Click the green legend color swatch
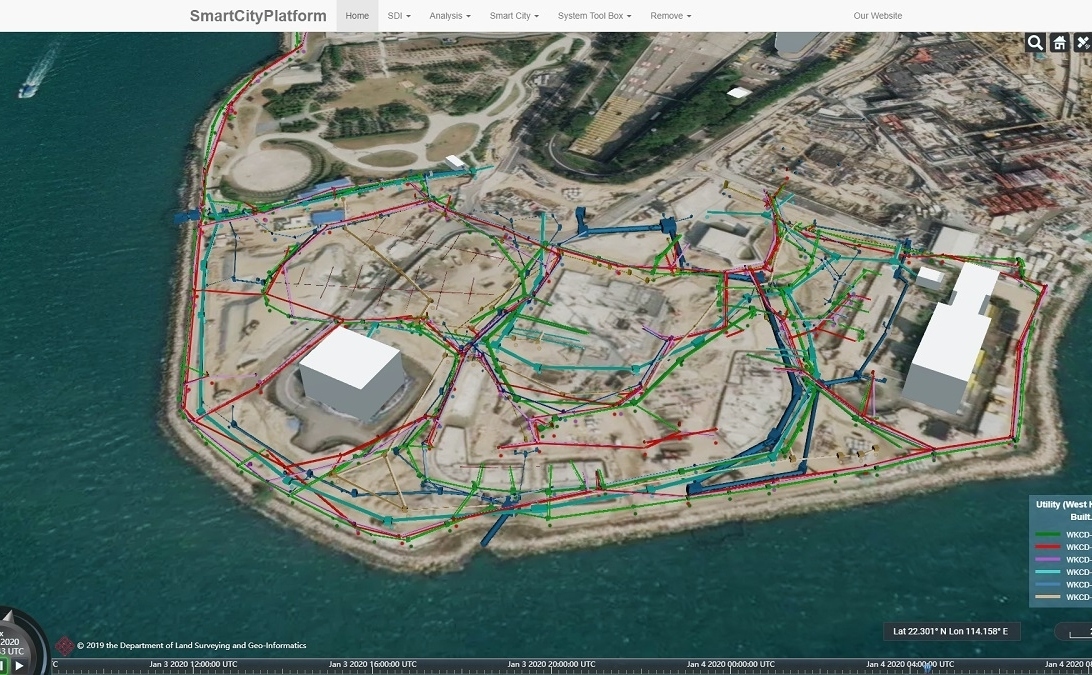Screen dimensions: 1092x675 1046,535
